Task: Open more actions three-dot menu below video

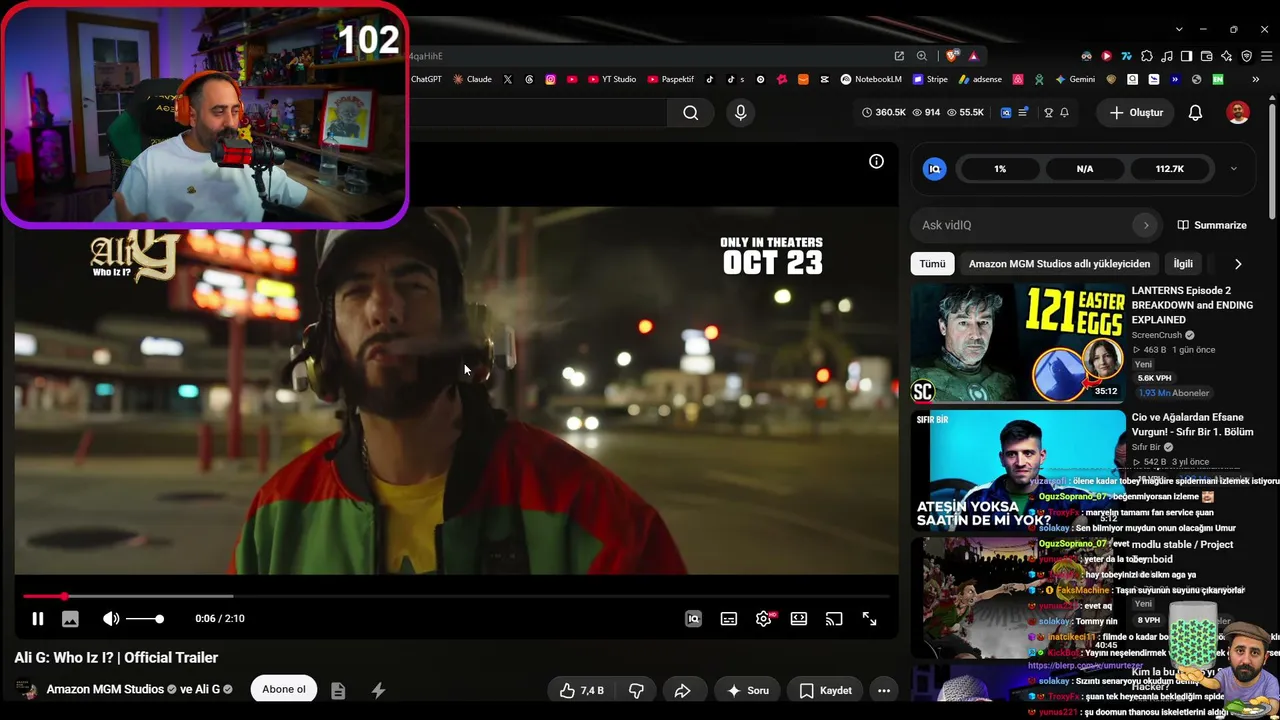Action: (x=884, y=690)
